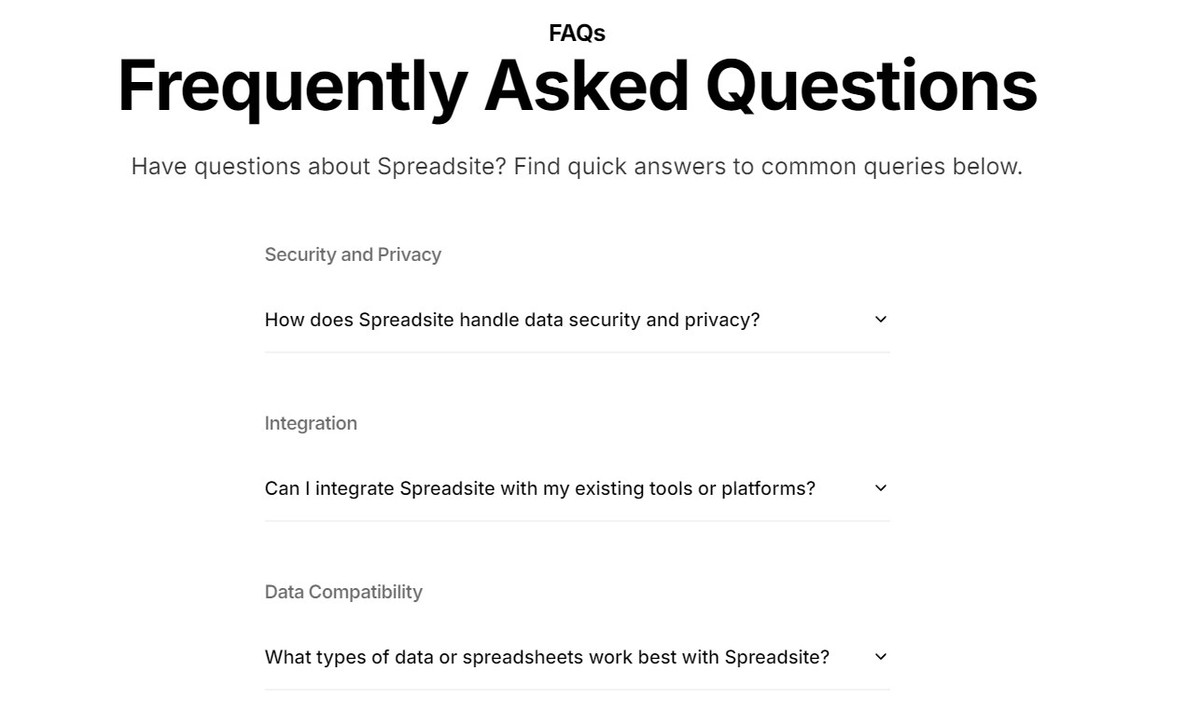This screenshot has width=1200, height=712.
Task: Expand 'Can I integrate Spreadsite' question
Action: (x=577, y=489)
